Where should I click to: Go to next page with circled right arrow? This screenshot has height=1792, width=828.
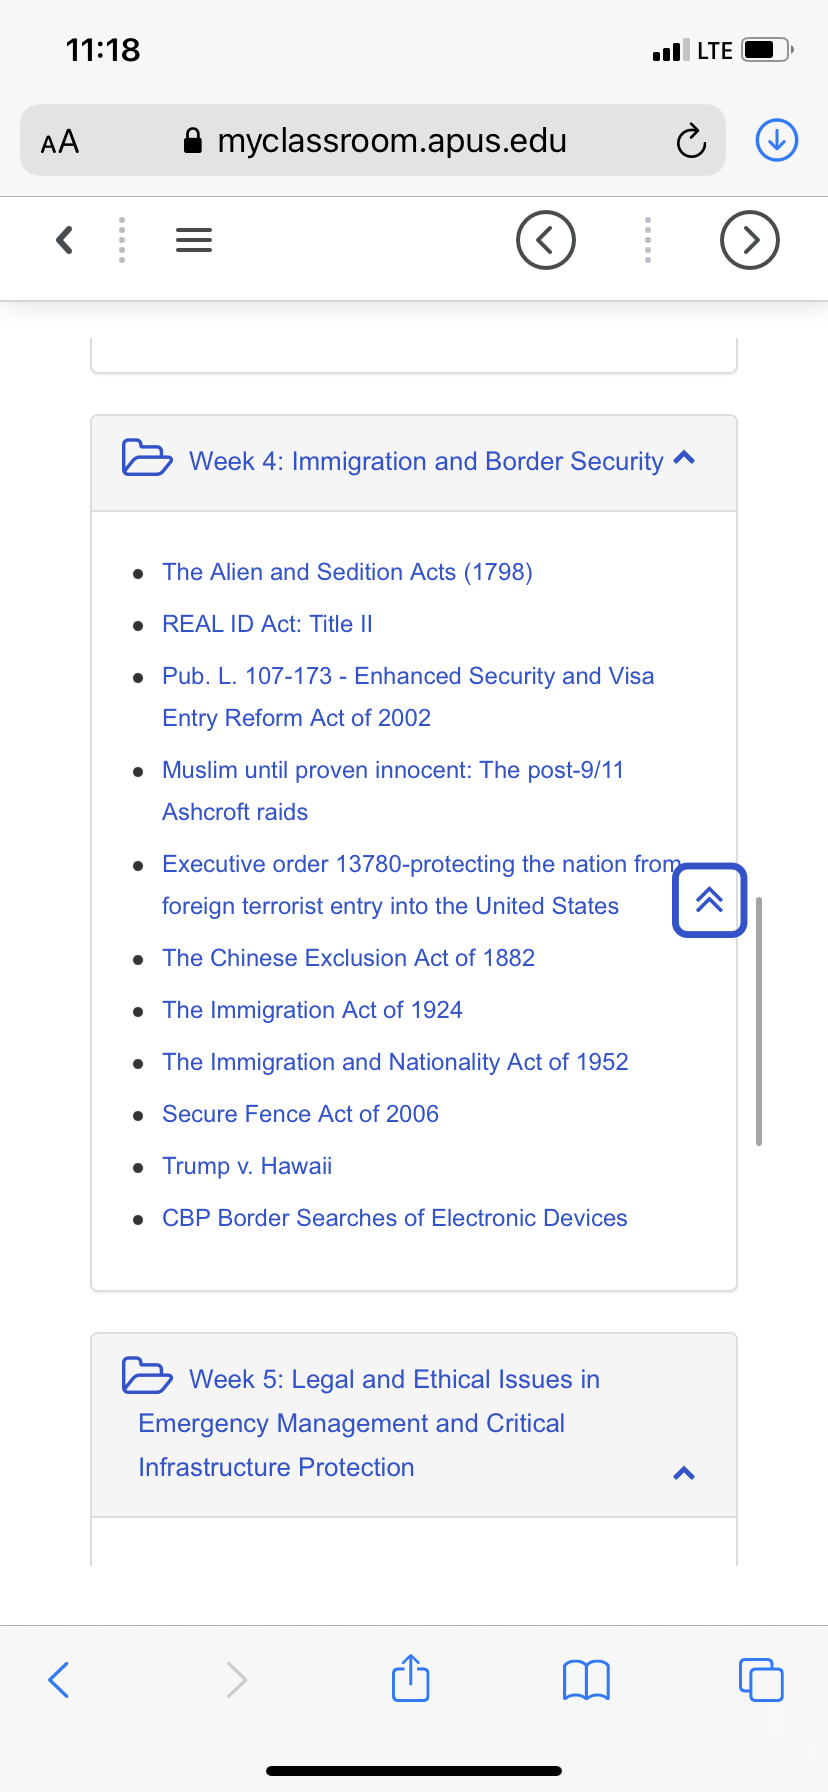[x=750, y=240]
